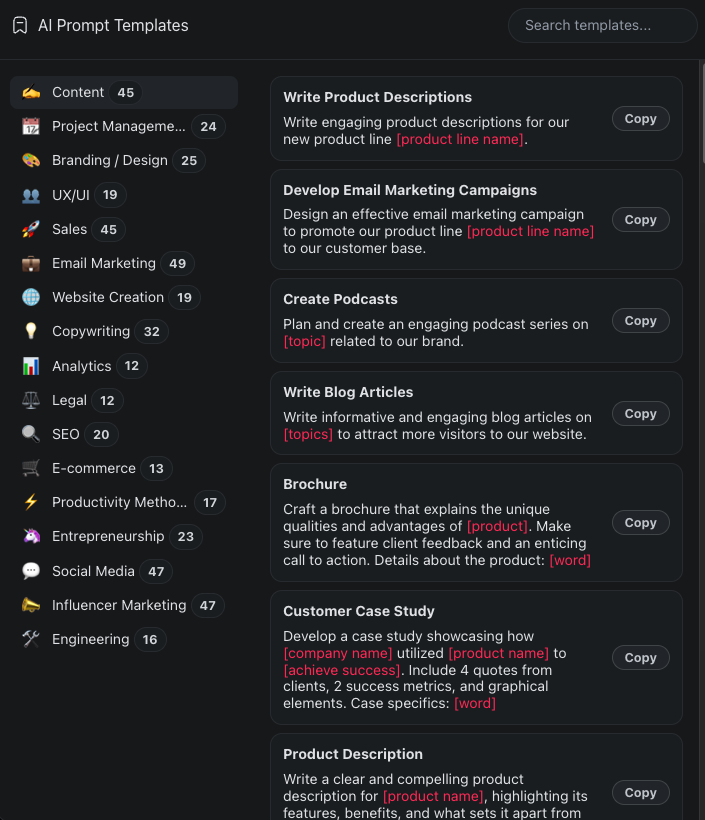Select the Entrepreneurship unicorn icon

[31, 537]
